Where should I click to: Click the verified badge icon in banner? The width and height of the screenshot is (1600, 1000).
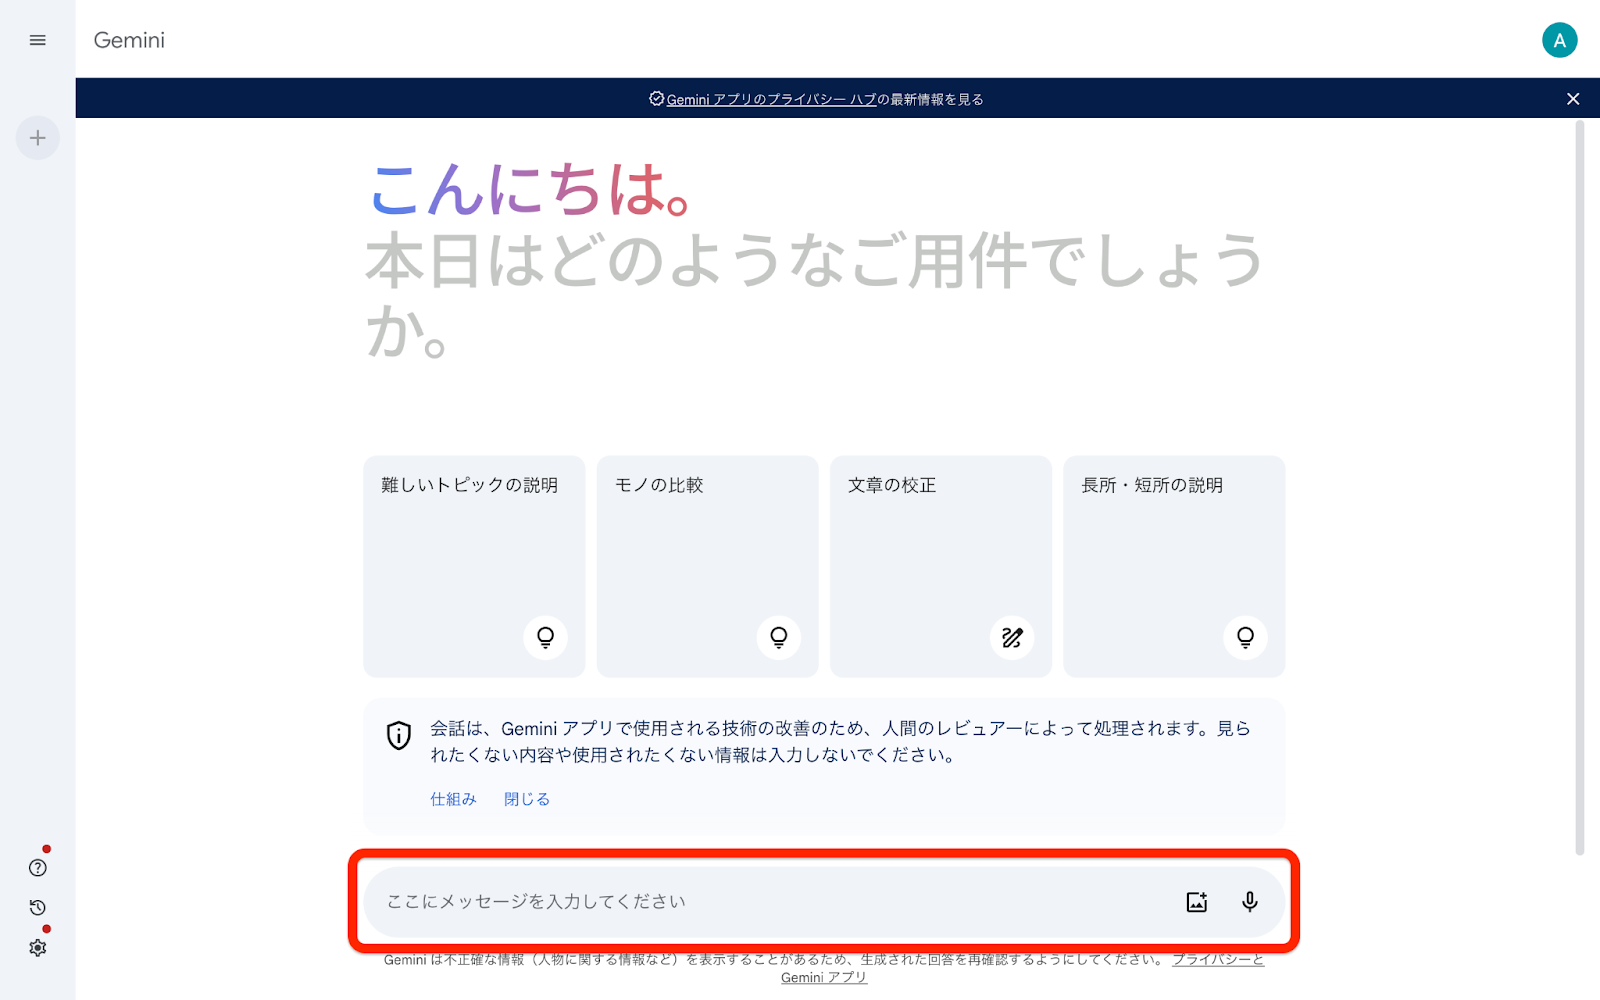[656, 99]
